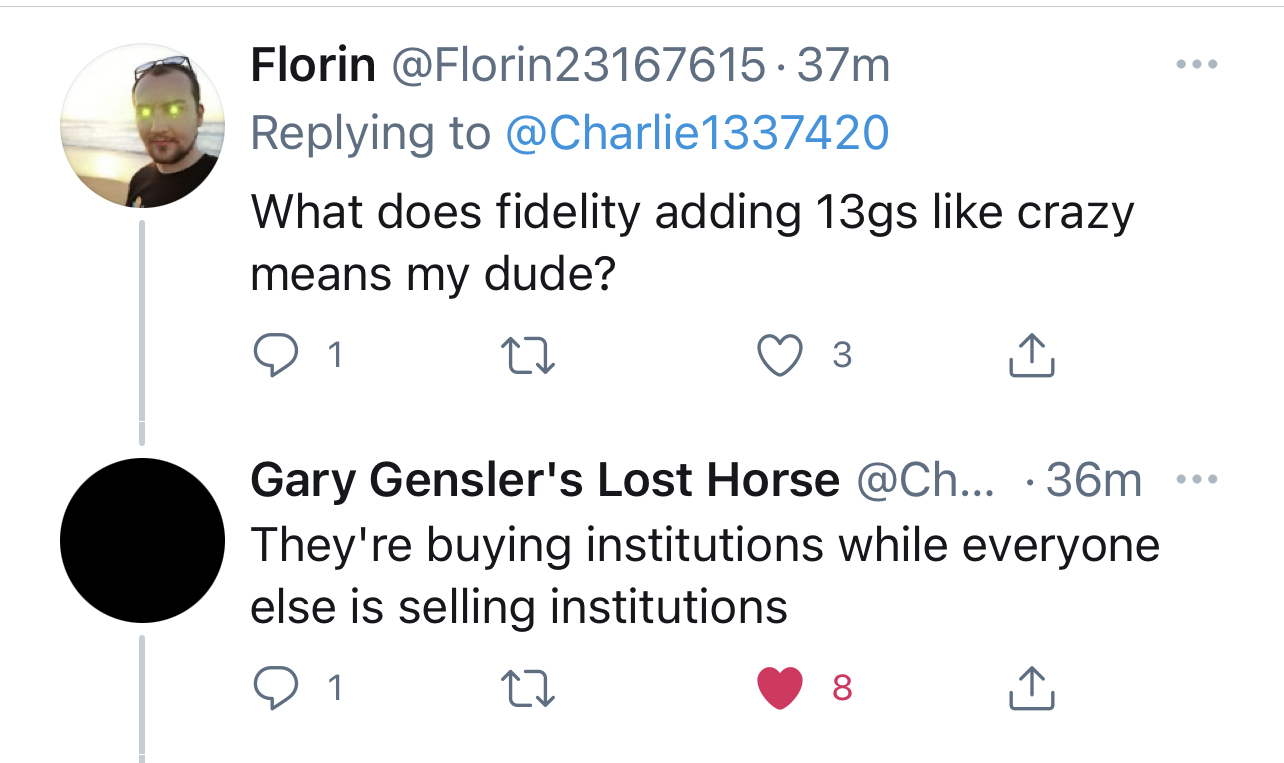
Task: Share Gary Gensler's Lost Horse tweet
Action: (x=1032, y=688)
